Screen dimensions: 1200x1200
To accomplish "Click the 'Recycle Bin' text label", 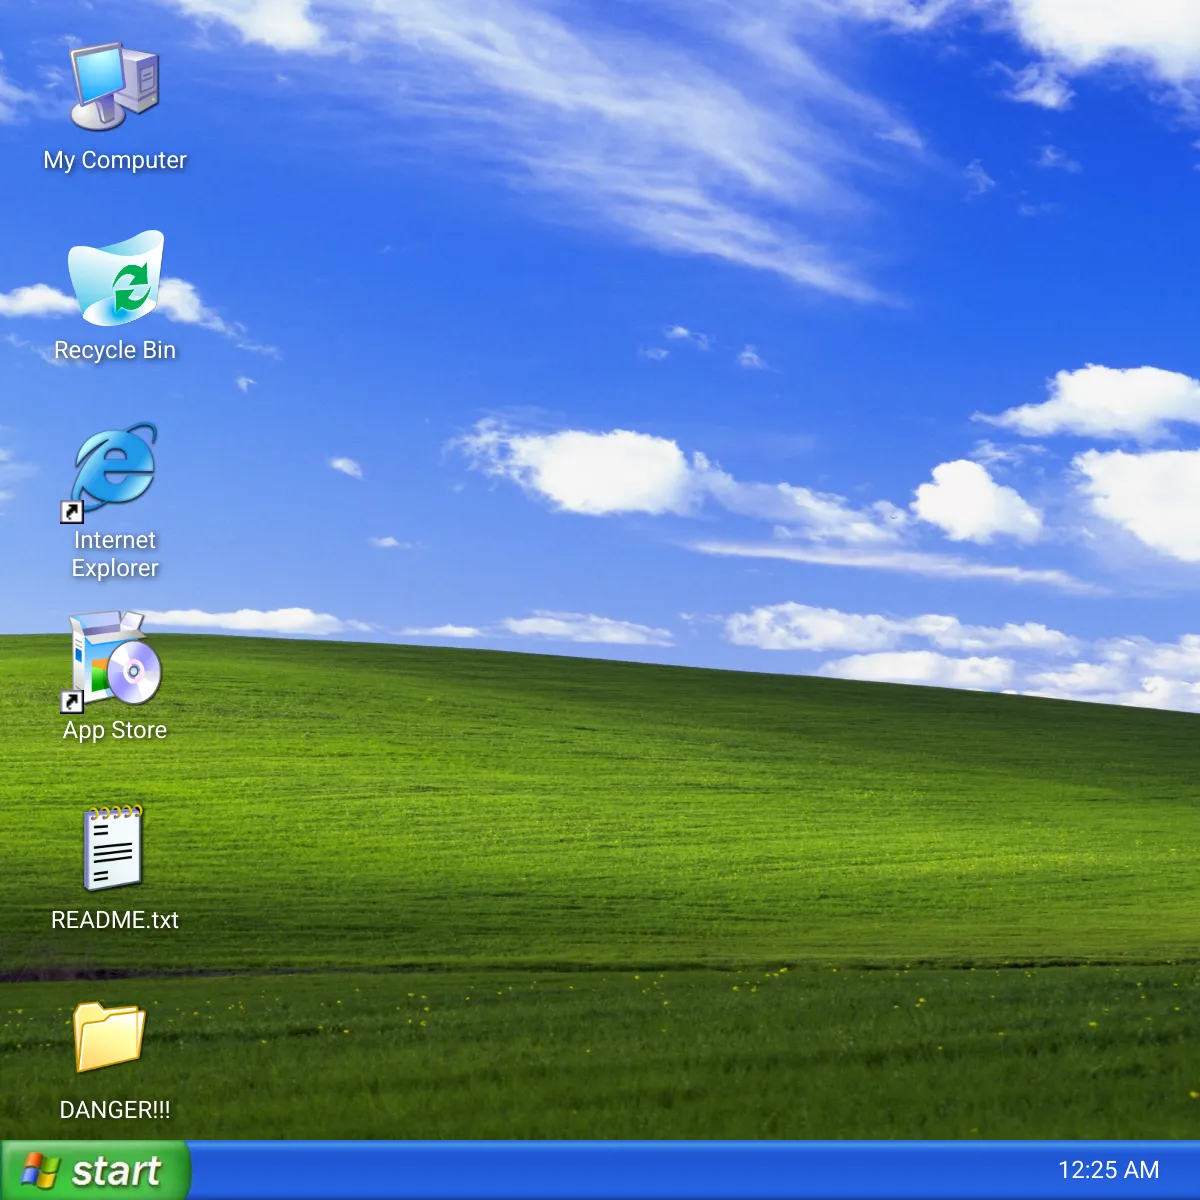I will (x=115, y=350).
